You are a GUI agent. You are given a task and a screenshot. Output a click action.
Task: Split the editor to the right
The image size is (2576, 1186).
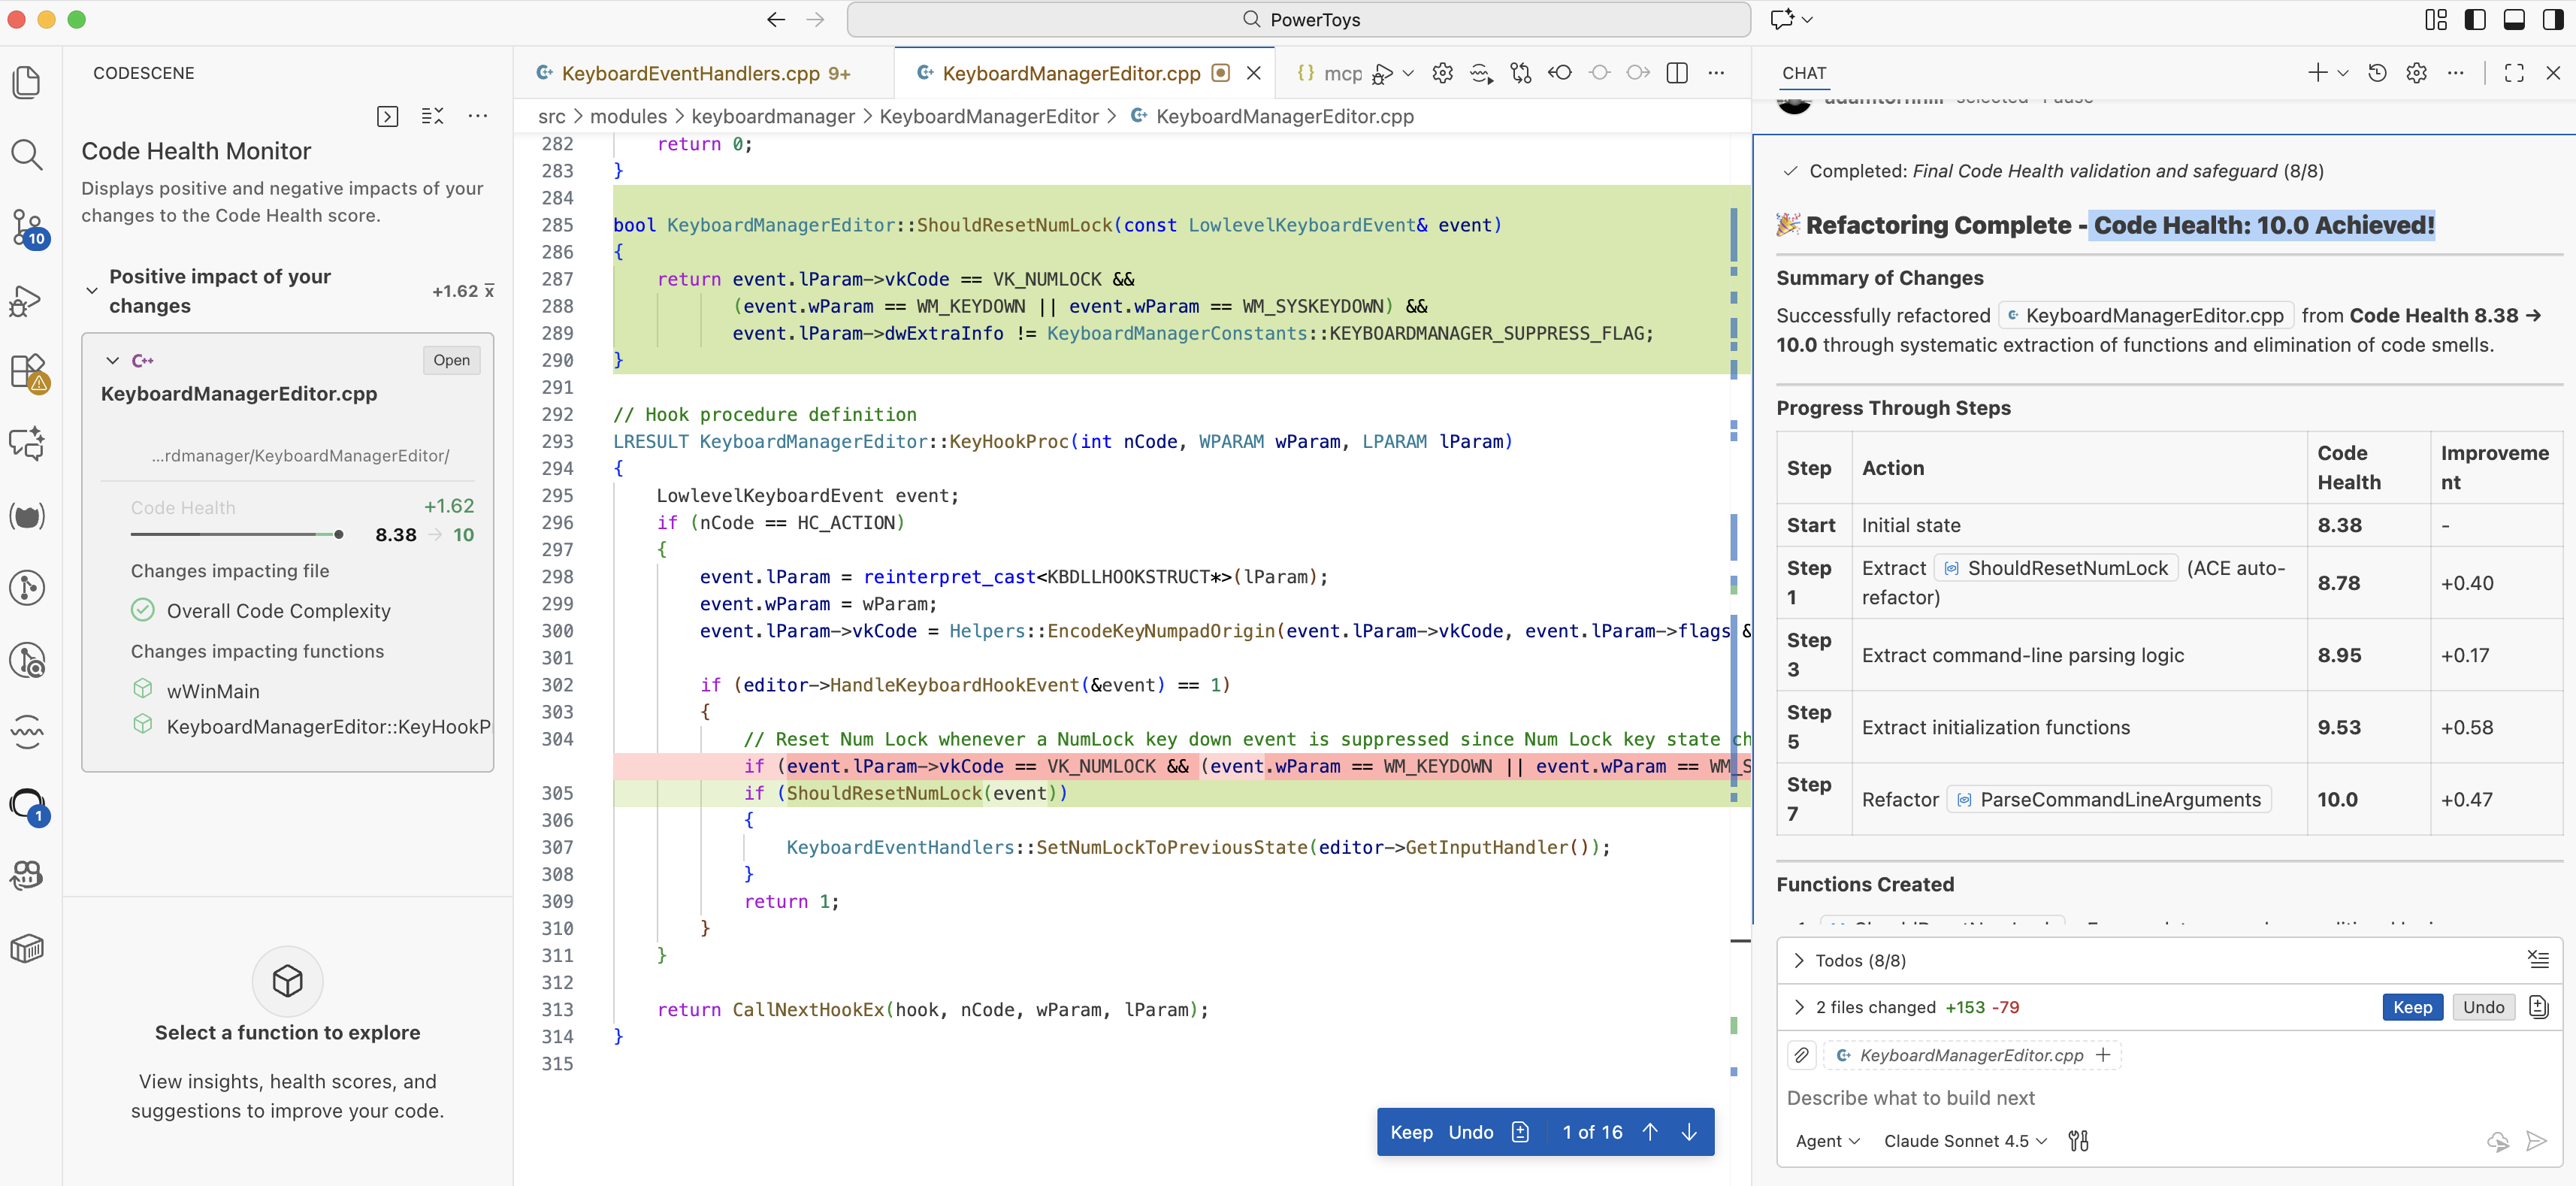1677,73
